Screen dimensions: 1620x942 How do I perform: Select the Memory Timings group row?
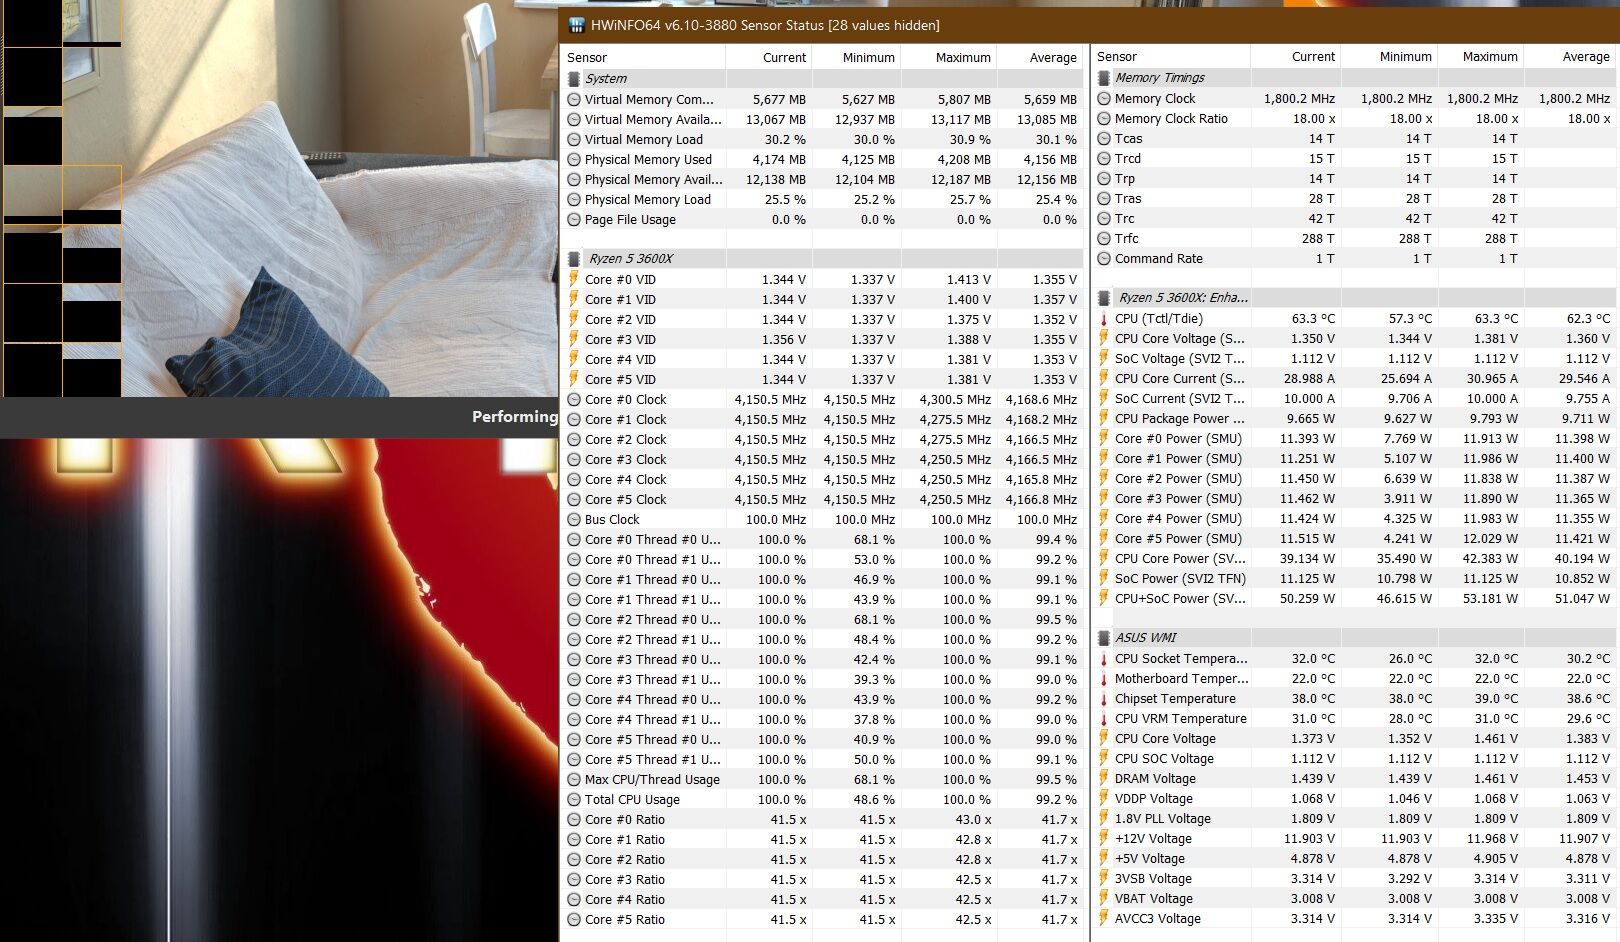coord(1355,78)
